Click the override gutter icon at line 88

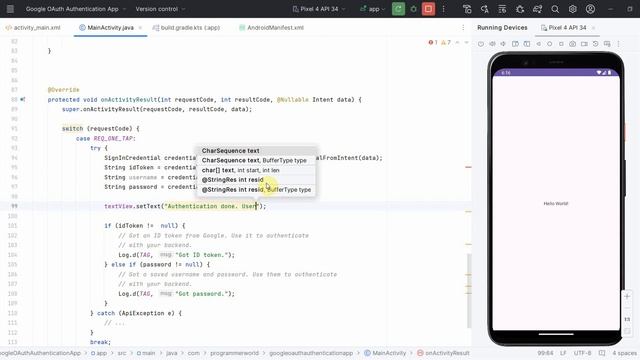pyautogui.click(x=23, y=99)
